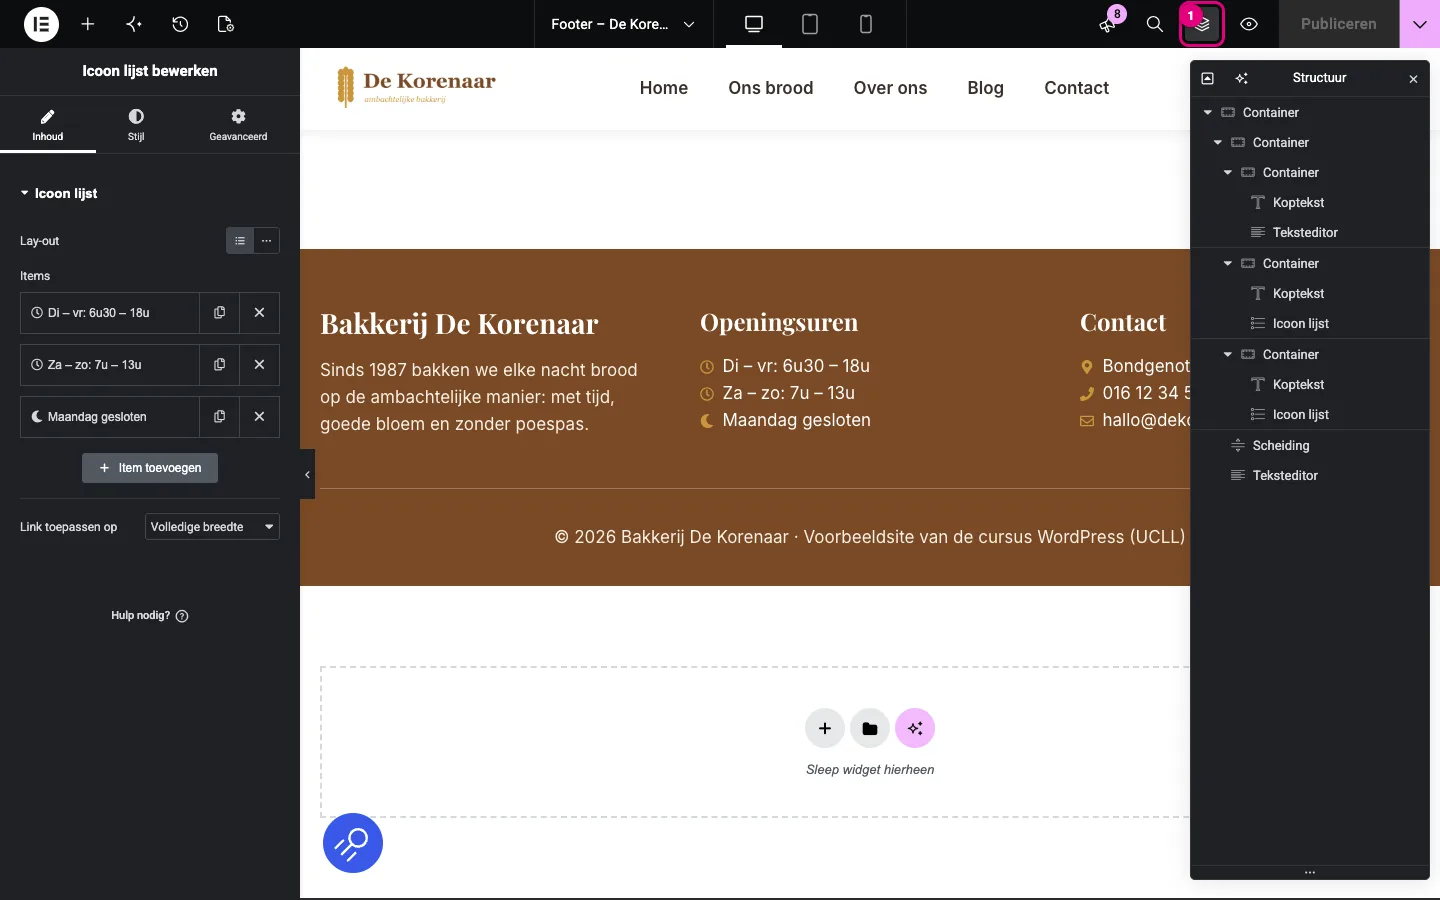Collapse the editor panel with side arrow

click(x=307, y=475)
